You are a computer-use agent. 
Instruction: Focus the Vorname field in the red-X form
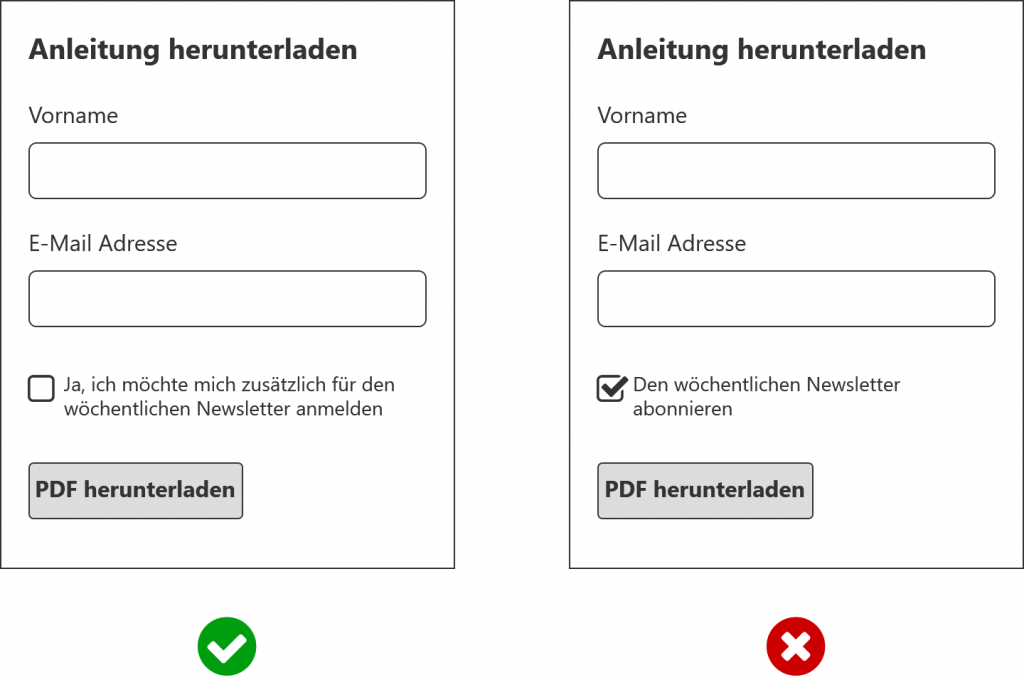[x=796, y=171]
